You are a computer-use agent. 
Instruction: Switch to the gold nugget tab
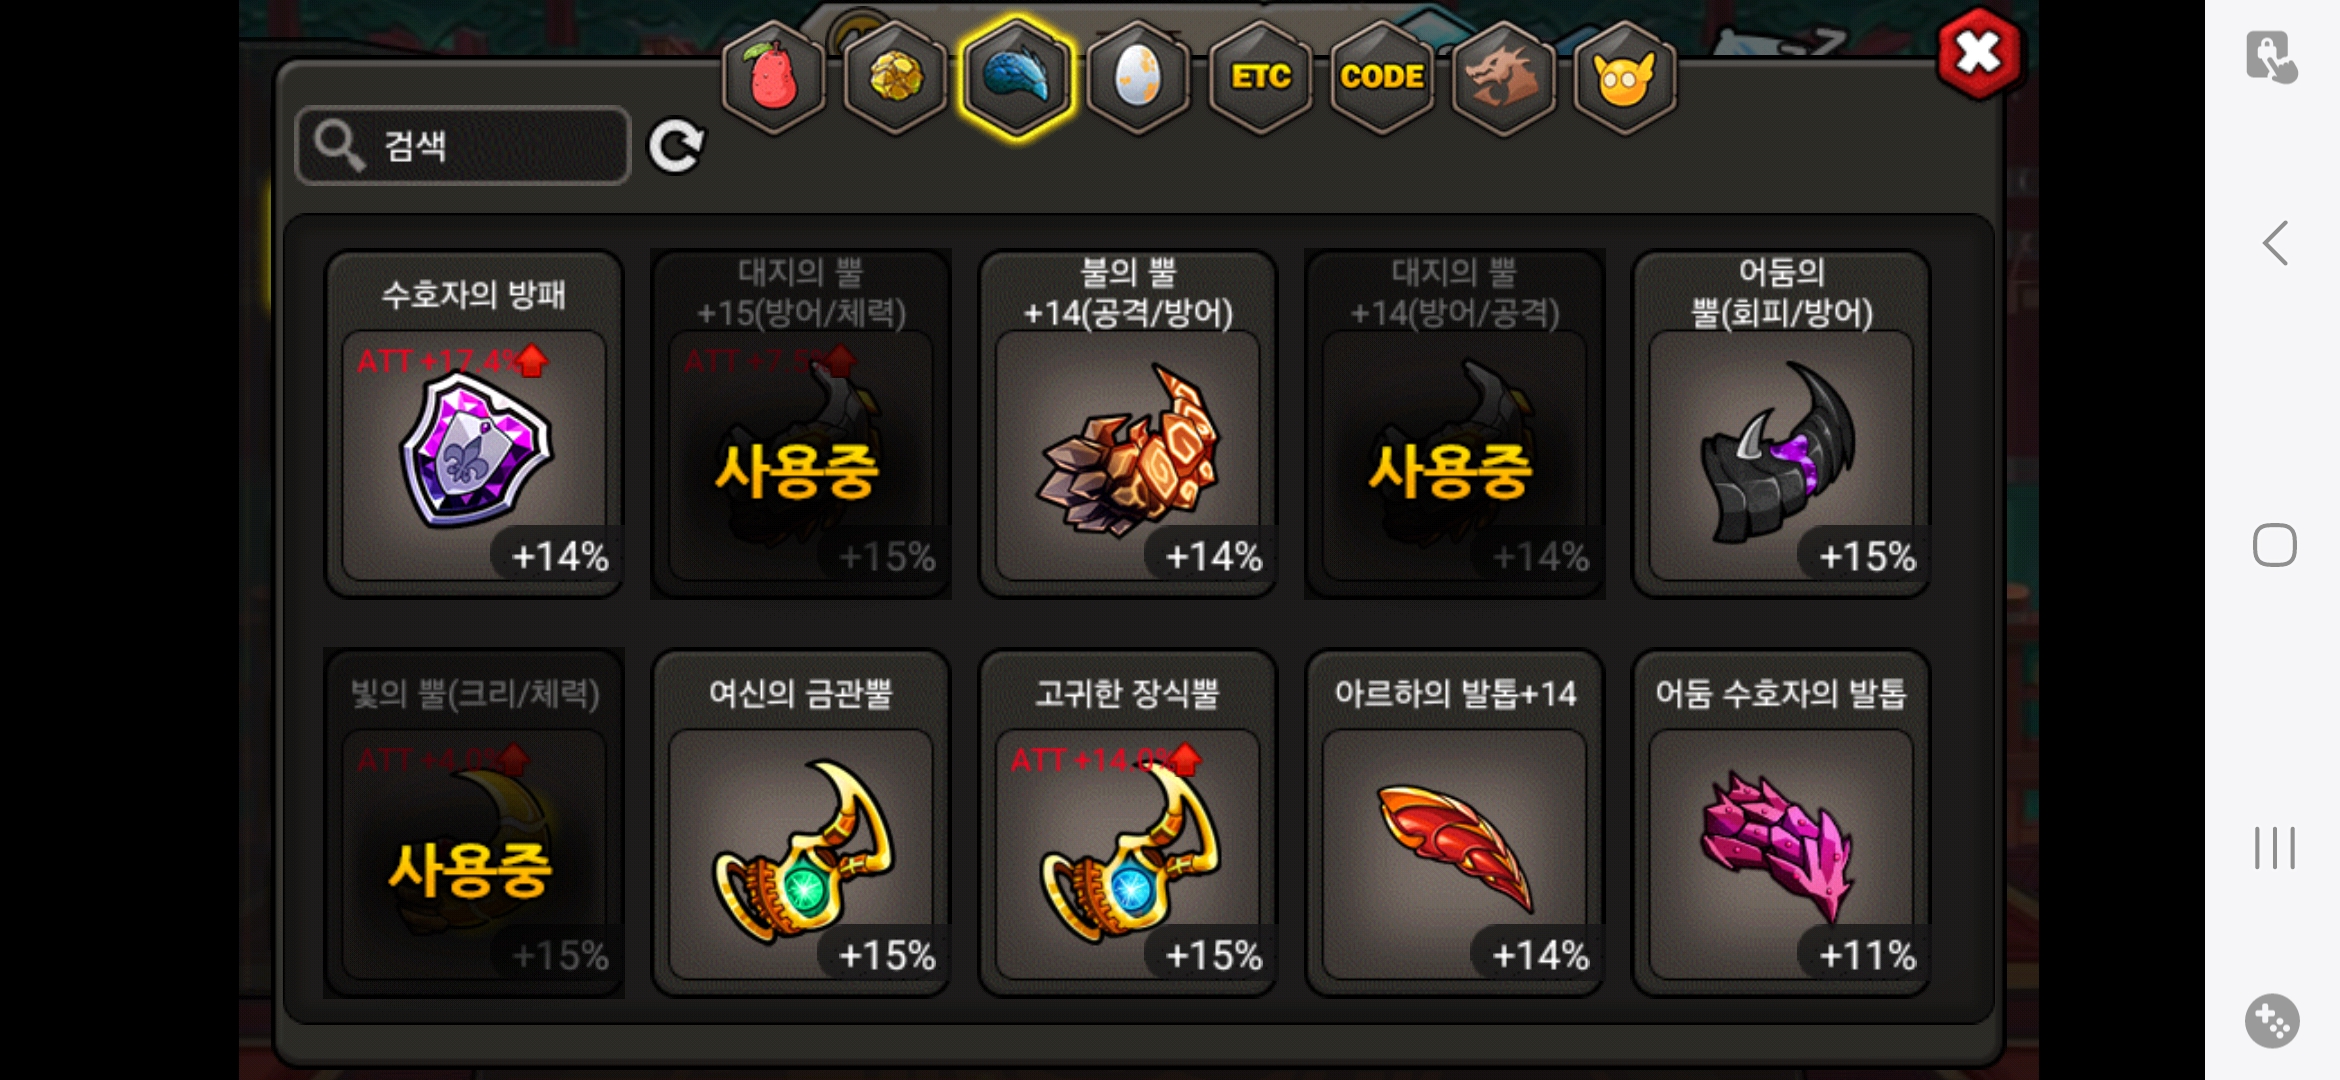click(x=895, y=77)
